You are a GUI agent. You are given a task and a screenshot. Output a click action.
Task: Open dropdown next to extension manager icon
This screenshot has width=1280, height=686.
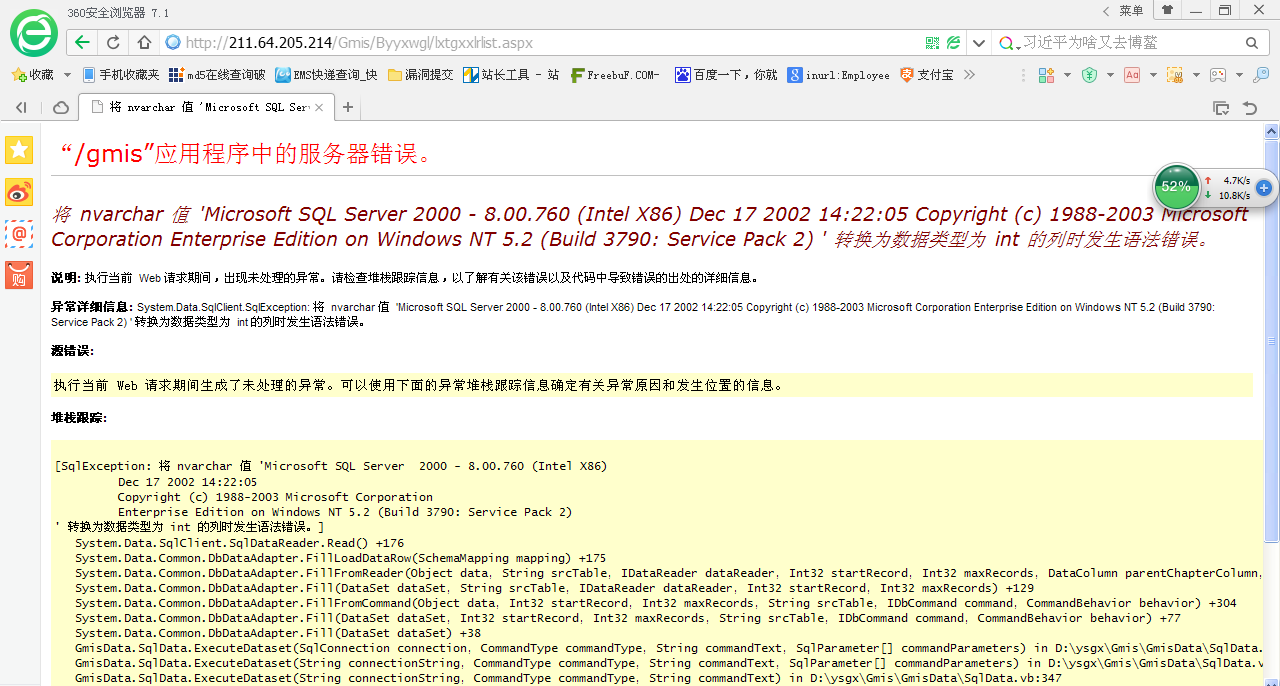(1066, 75)
